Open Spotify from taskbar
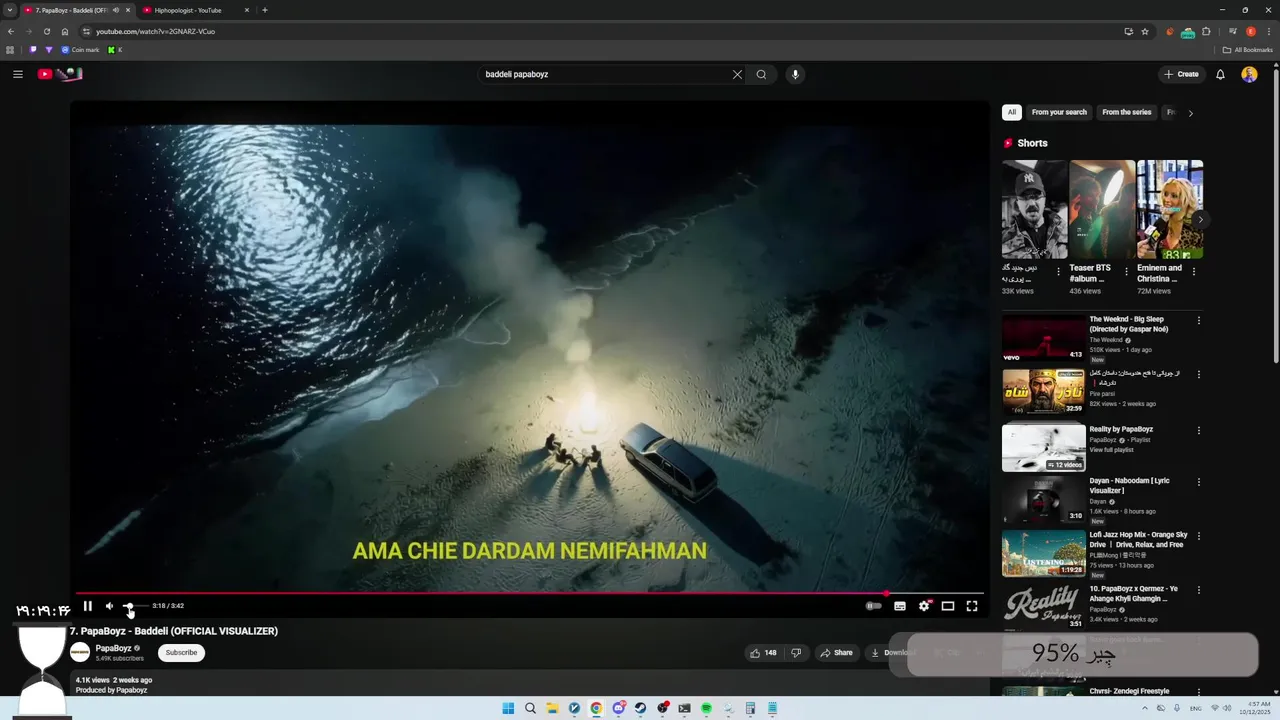 (706, 708)
